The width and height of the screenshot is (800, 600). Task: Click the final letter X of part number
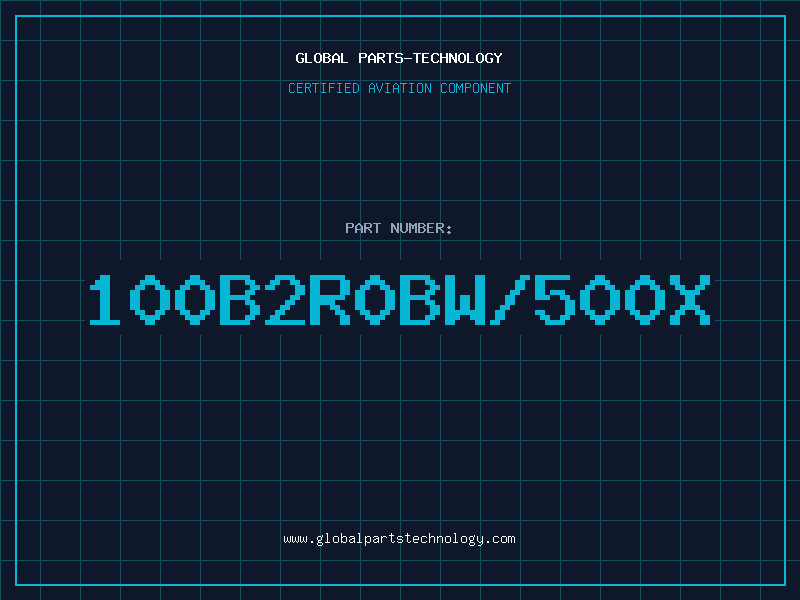(x=690, y=300)
